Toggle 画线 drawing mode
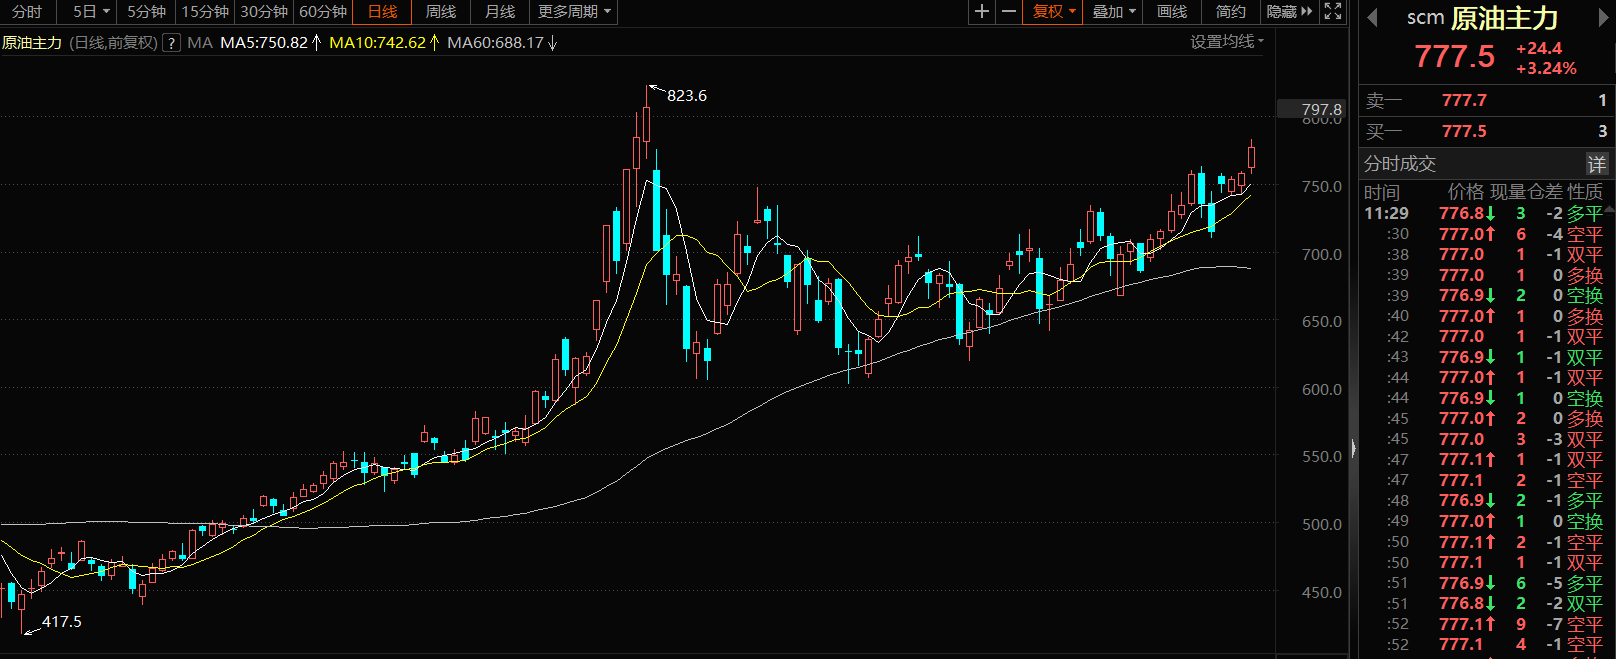 1172,12
